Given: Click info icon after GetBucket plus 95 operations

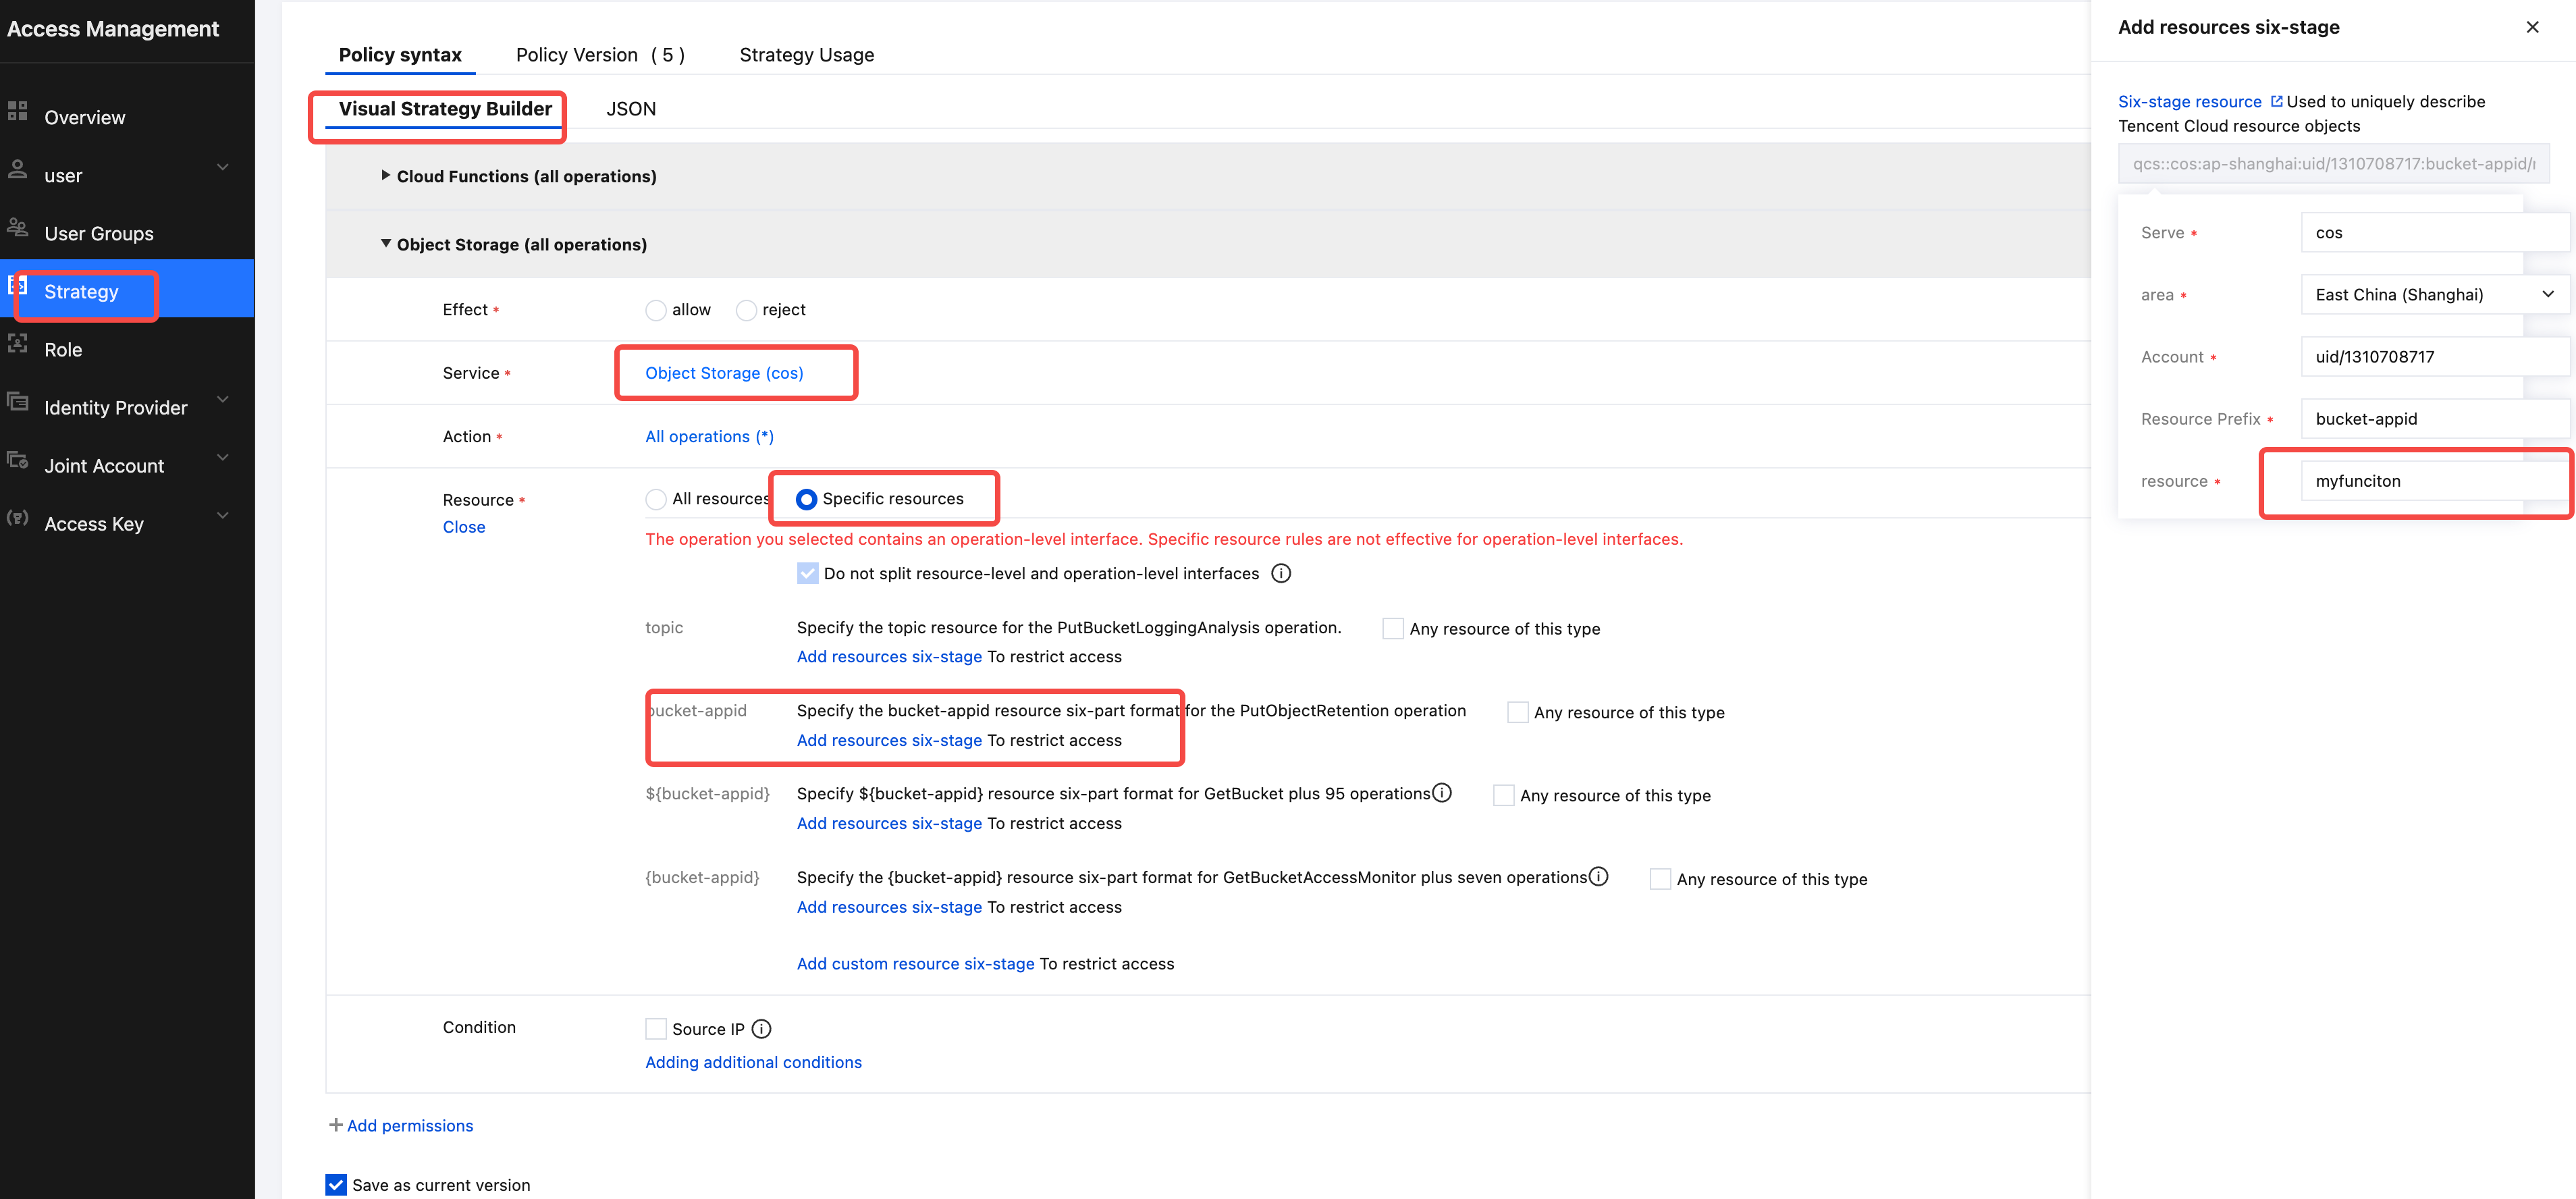Looking at the screenshot, I should point(1442,793).
